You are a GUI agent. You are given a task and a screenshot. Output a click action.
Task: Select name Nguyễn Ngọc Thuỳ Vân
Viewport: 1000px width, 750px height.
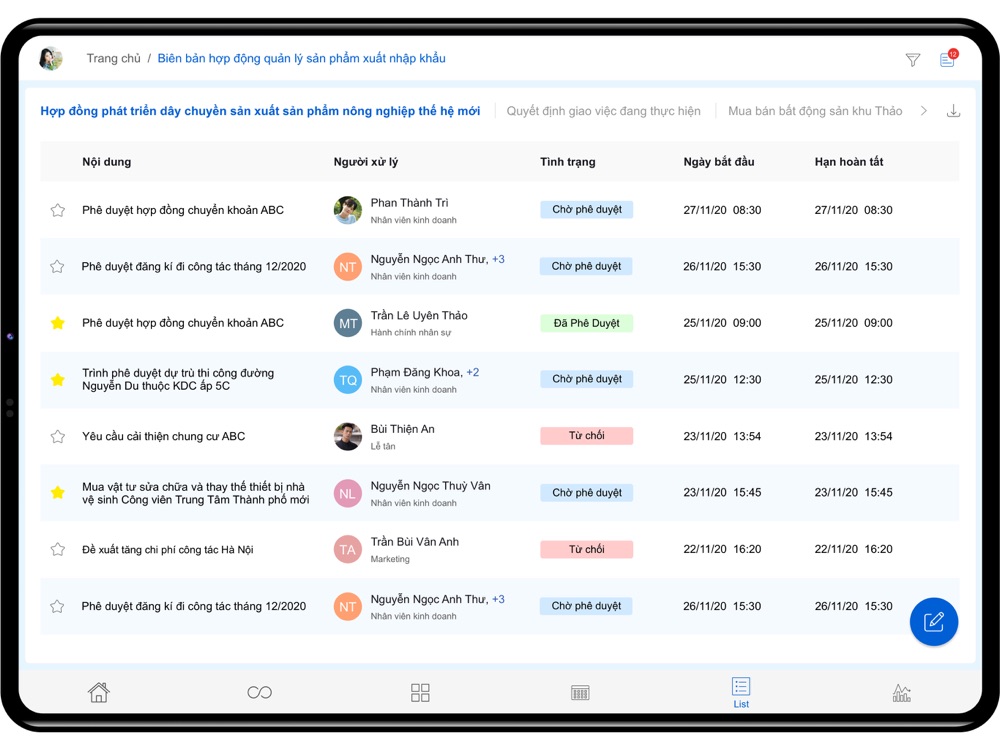pyautogui.click(x=430, y=486)
